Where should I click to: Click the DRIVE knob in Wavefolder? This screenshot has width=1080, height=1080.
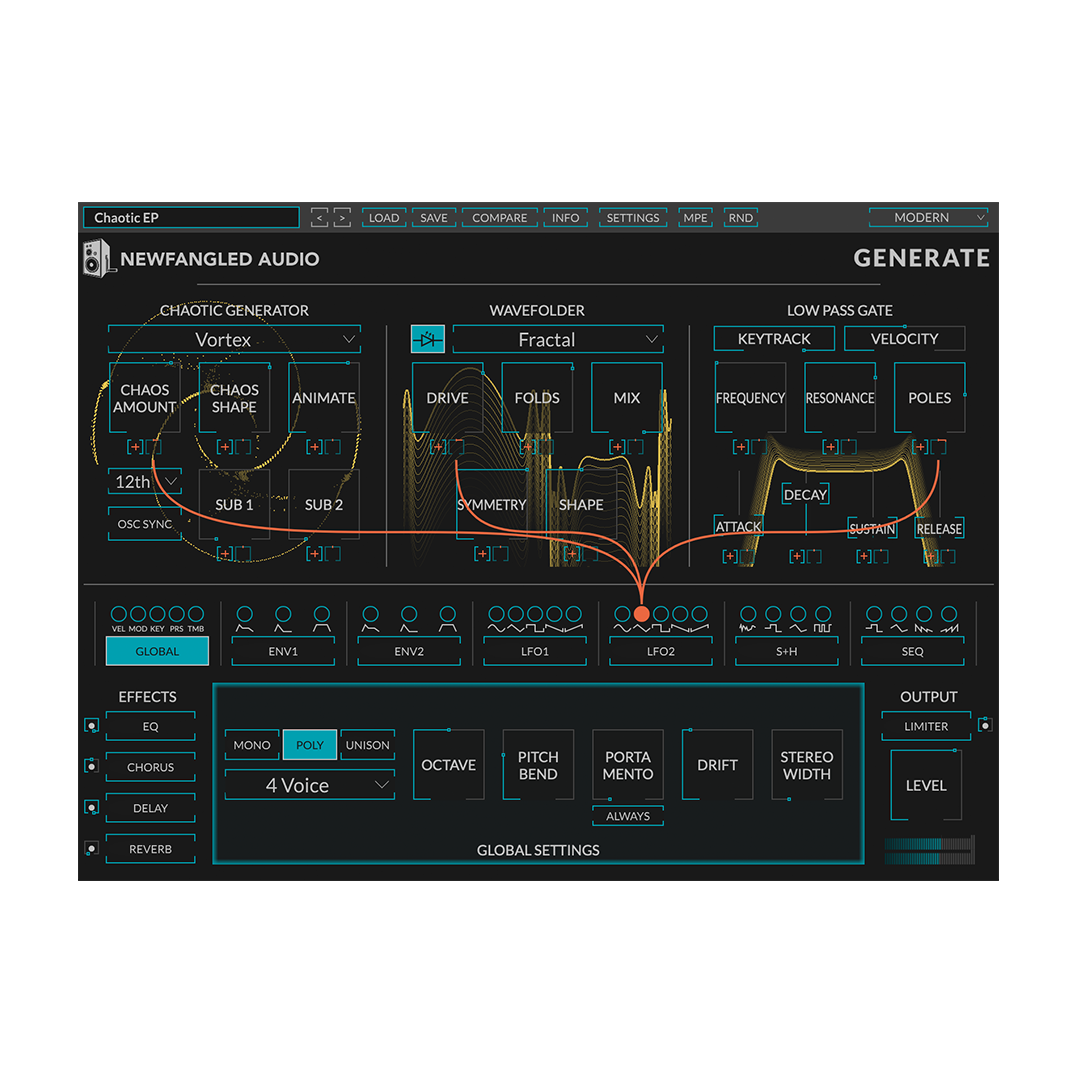point(448,398)
